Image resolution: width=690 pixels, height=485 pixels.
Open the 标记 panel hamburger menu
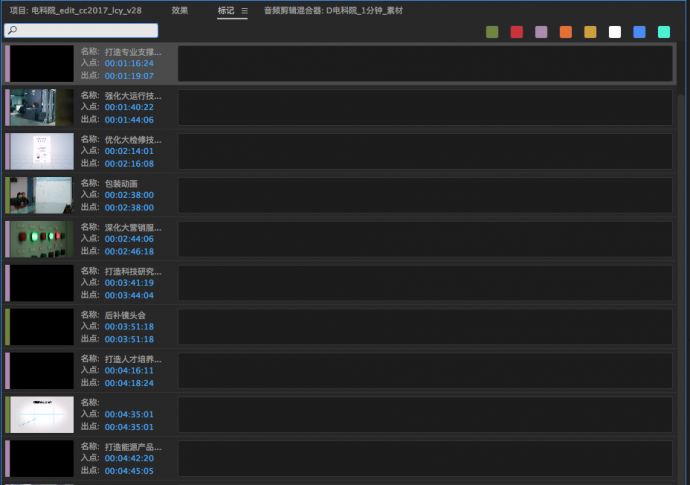tap(244, 11)
